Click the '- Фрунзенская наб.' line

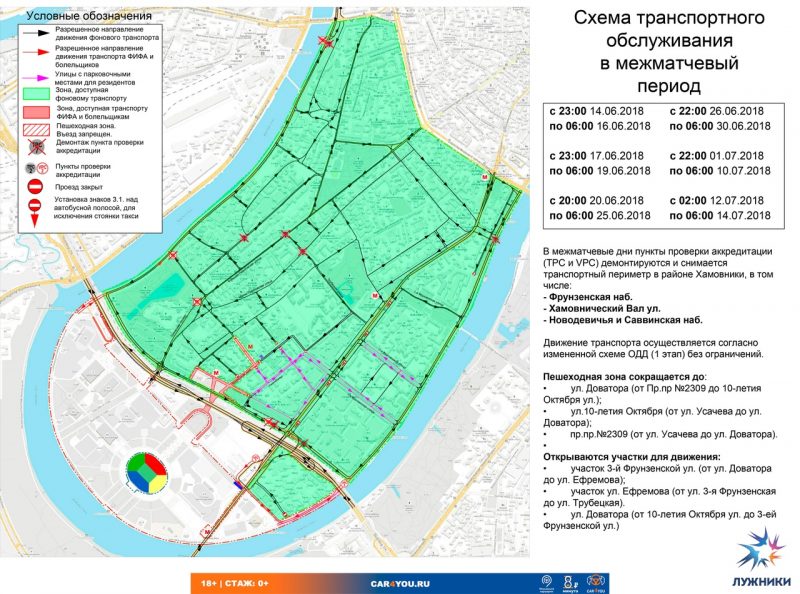click(588, 297)
